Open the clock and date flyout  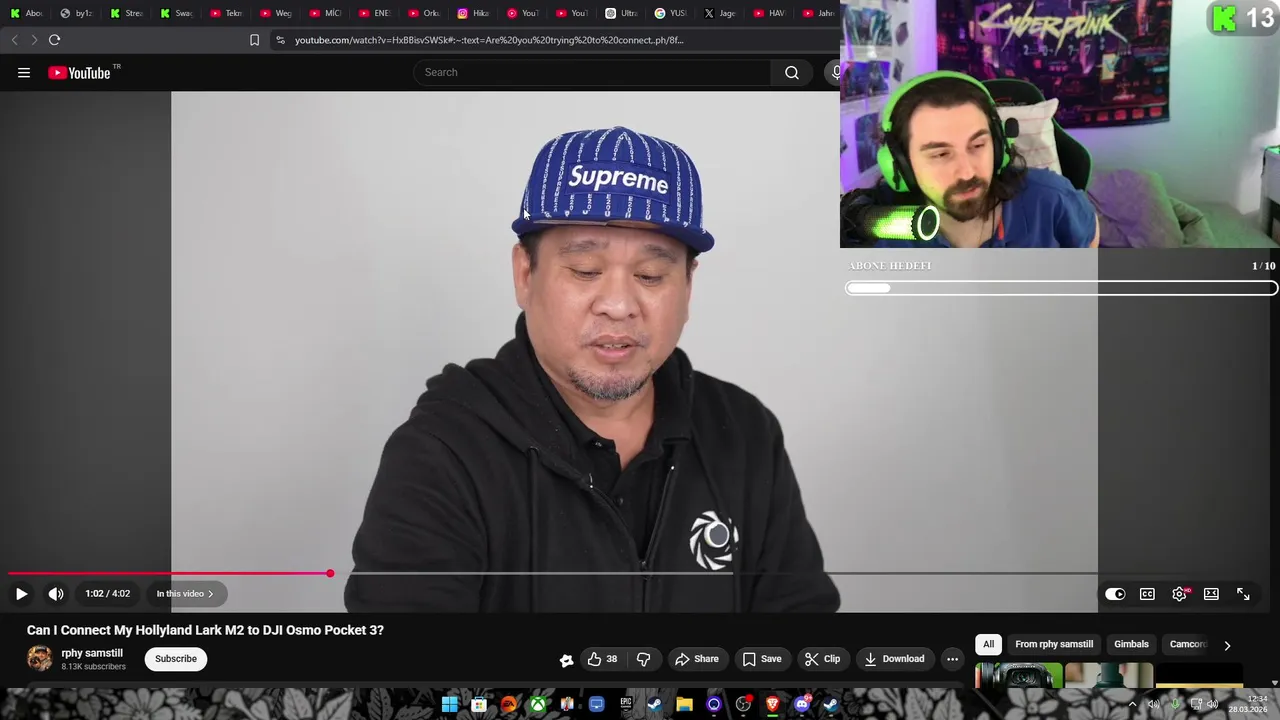(1248, 704)
